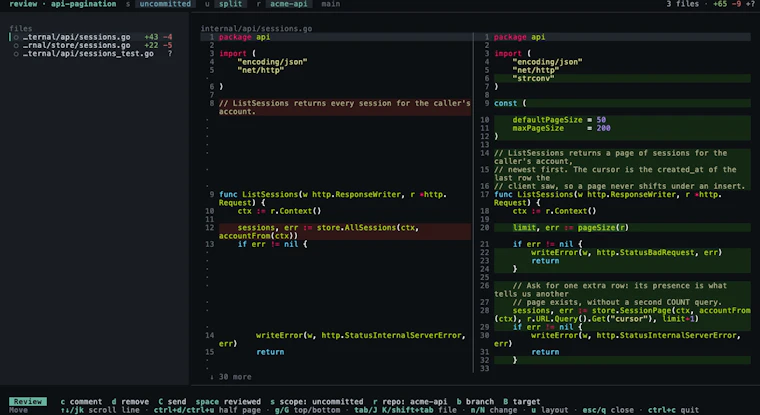Screen dimensions: 760x415
Task: Click the 's scope: uncommitted' hint
Action: 317,402
